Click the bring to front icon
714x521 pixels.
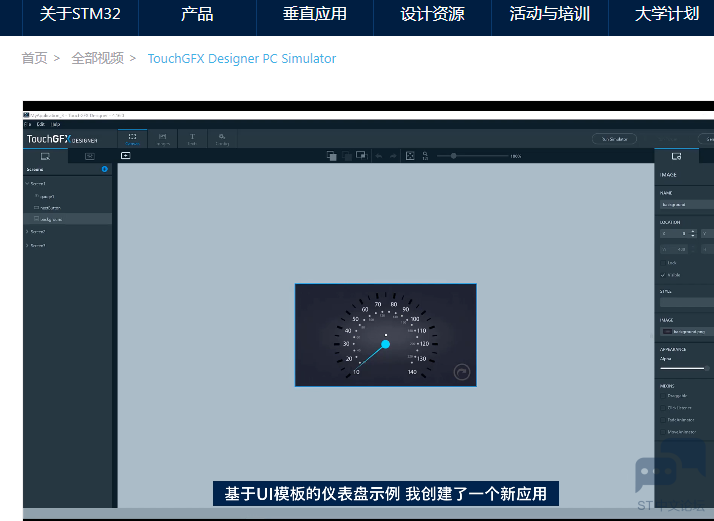(332, 156)
